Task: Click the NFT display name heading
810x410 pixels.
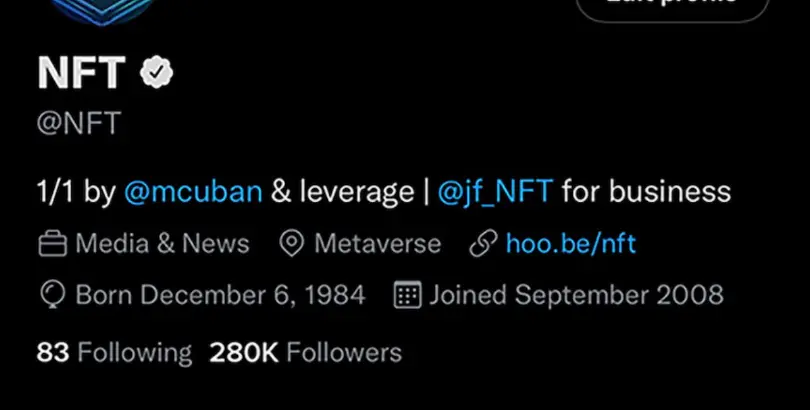Action: (82, 73)
